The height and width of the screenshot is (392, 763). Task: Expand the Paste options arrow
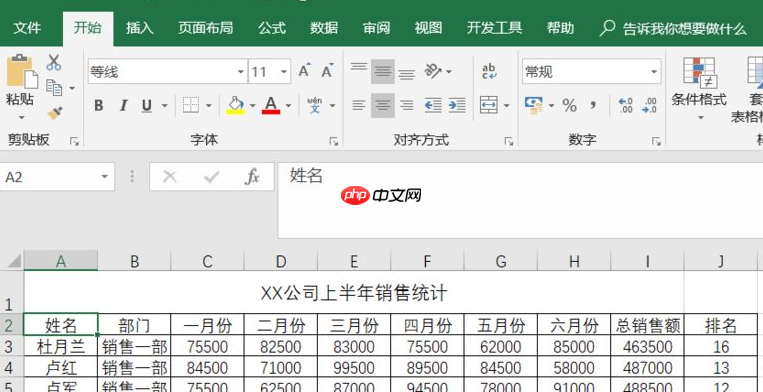21,118
